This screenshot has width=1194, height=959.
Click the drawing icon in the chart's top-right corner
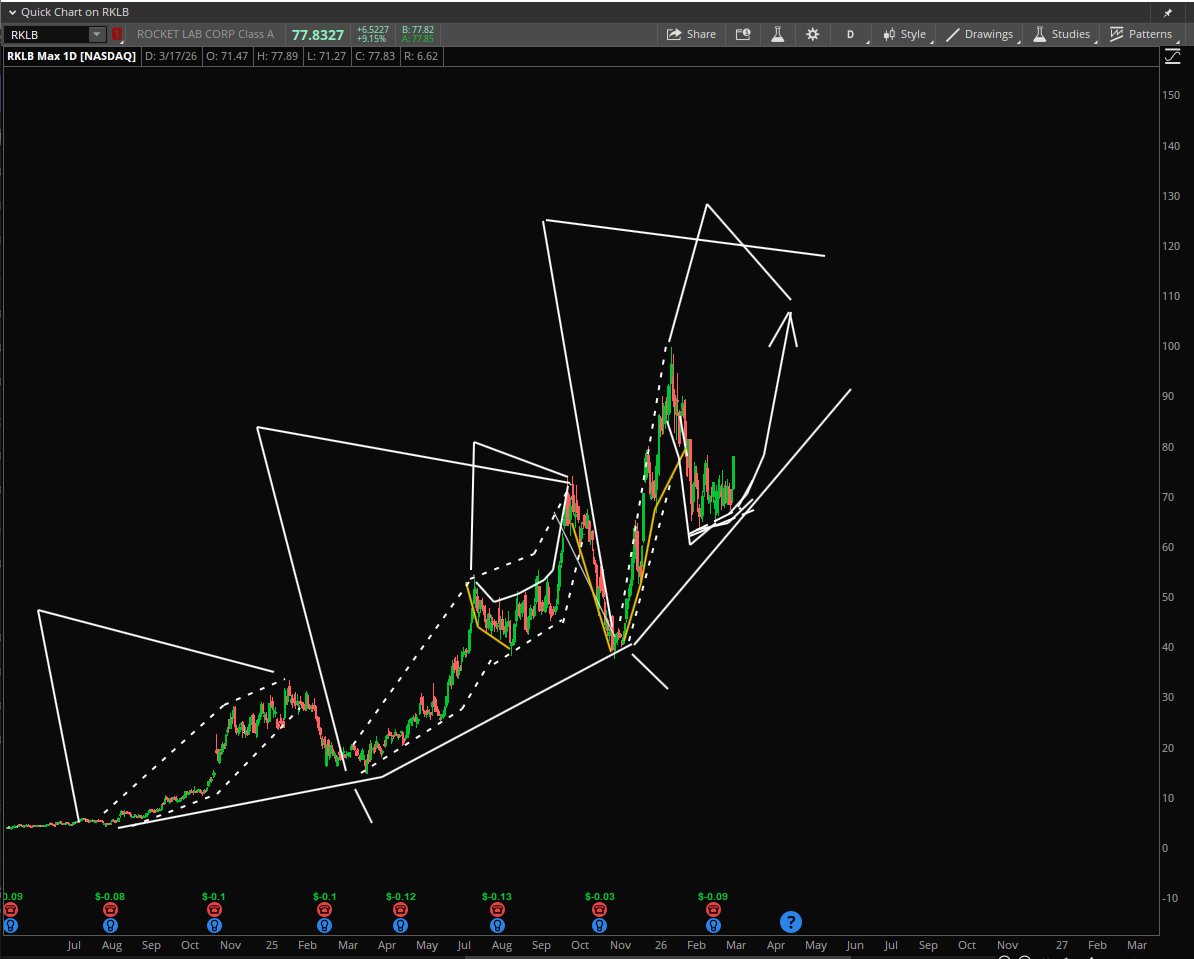pyautogui.click(x=1172, y=56)
